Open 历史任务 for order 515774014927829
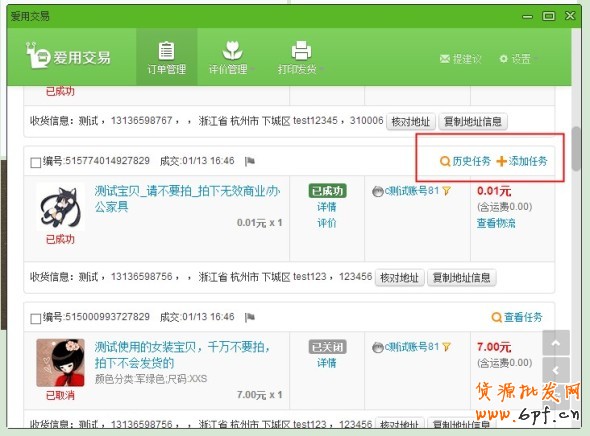This screenshot has width=590, height=436. click(465, 161)
